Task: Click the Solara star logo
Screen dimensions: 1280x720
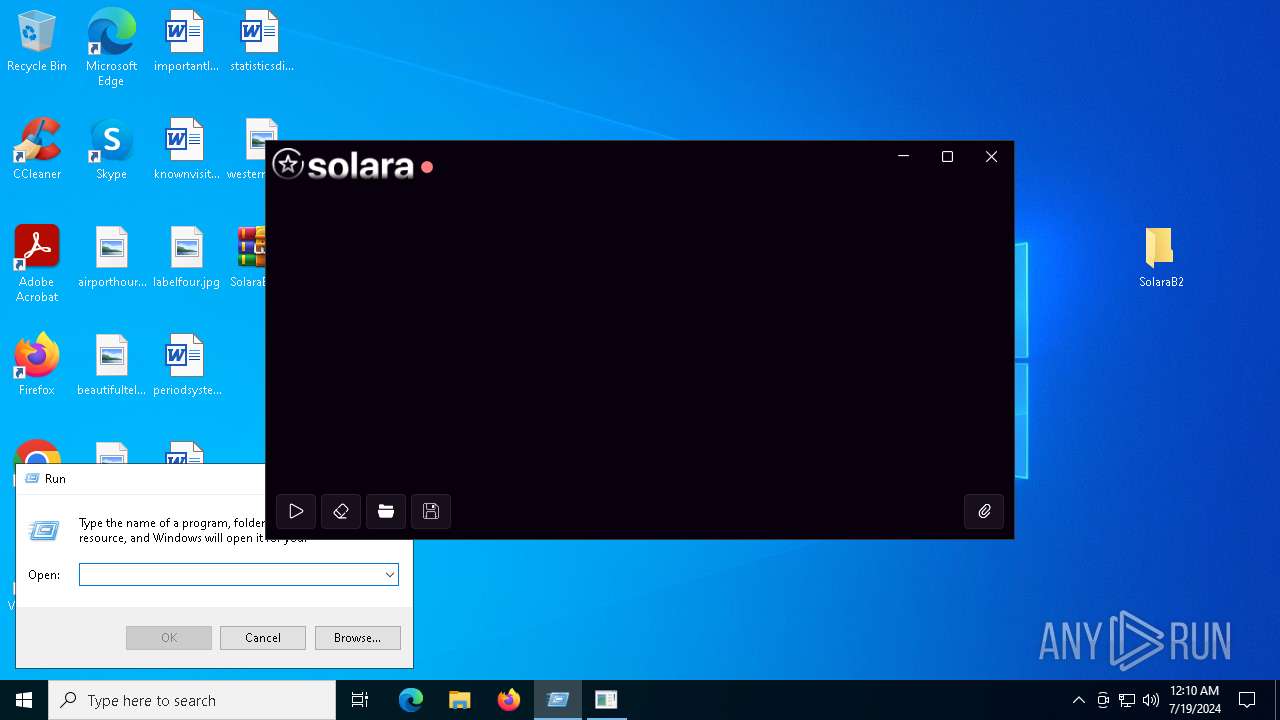Action: click(288, 164)
